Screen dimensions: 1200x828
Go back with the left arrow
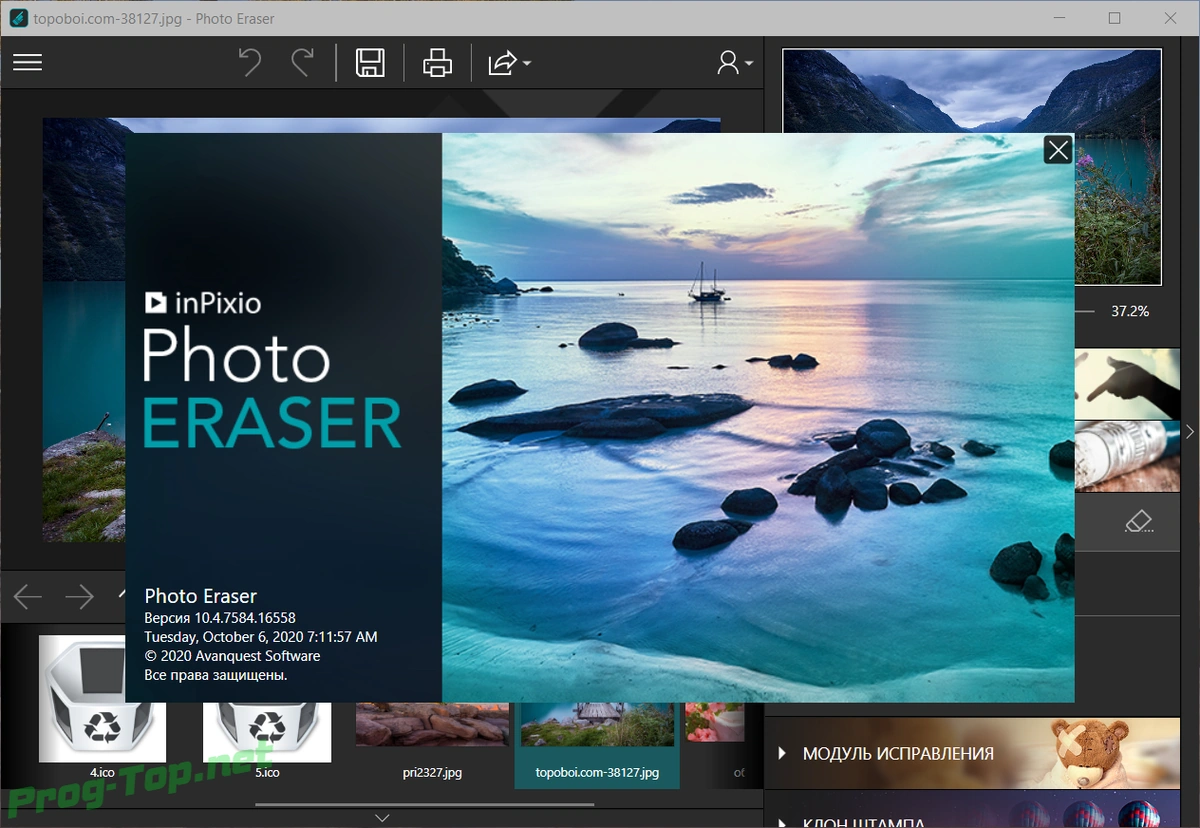(x=28, y=597)
